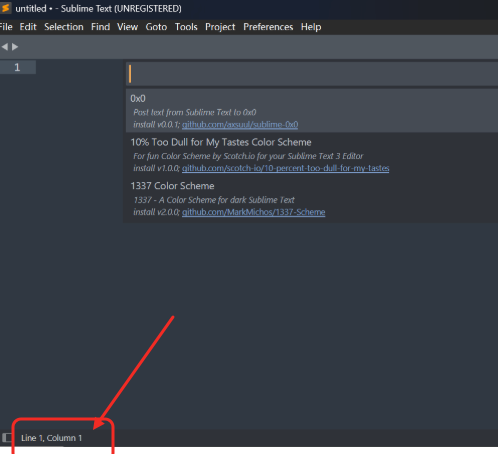This screenshot has width=498, height=454.
Task: Click the Sublime Text logo icon
Action: pos(5,8)
